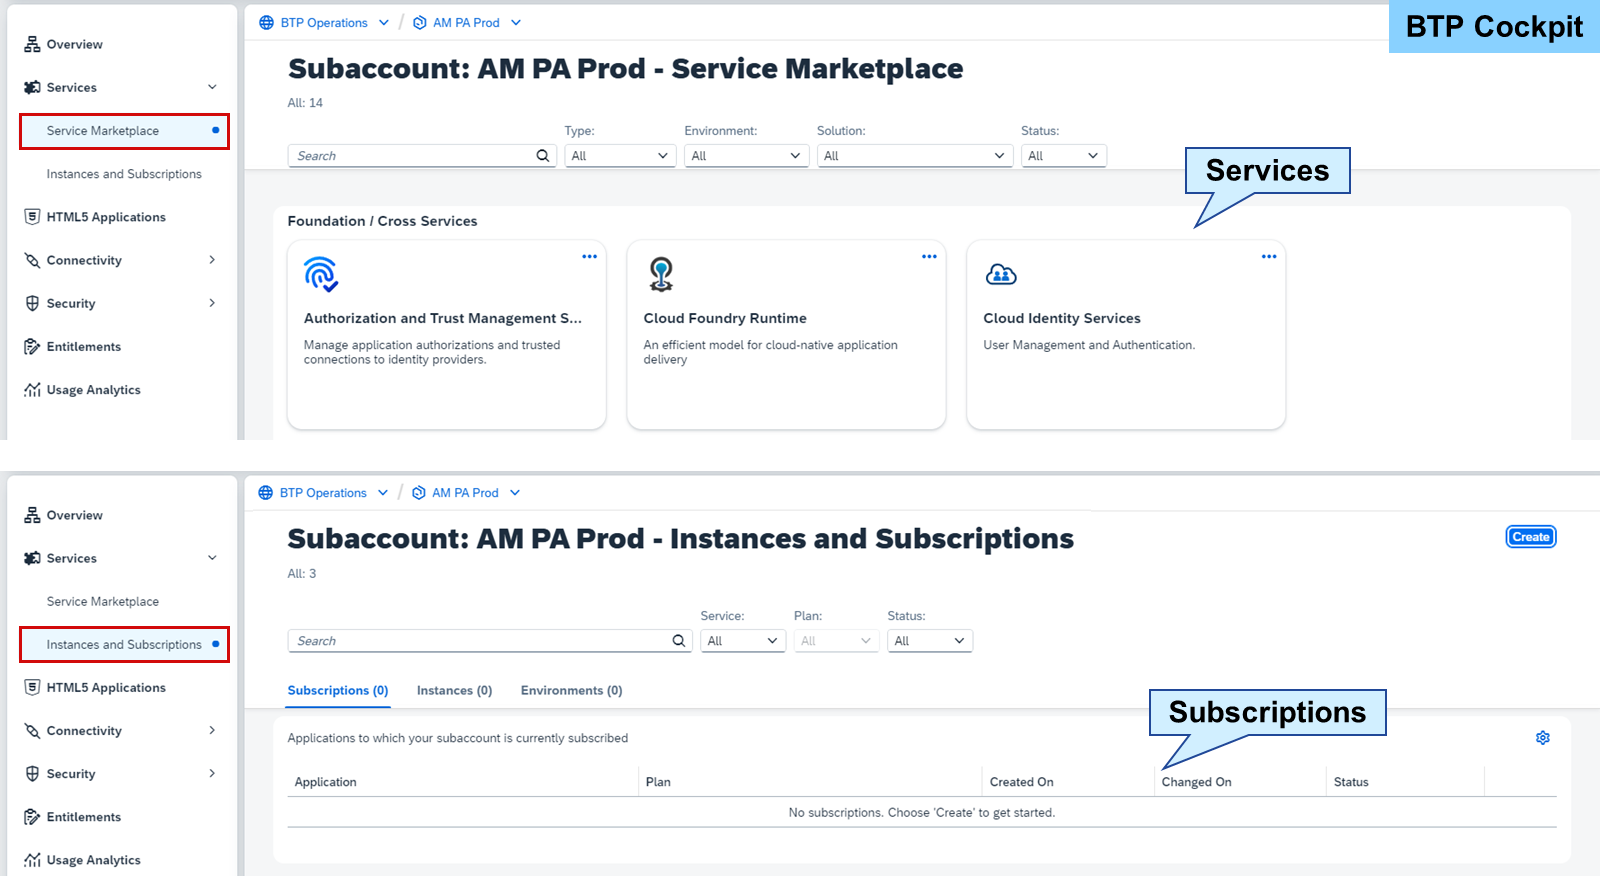Click the 'Foundation / Cross Services' heading
The width and height of the screenshot is (1600, 876).
(382, 221)
